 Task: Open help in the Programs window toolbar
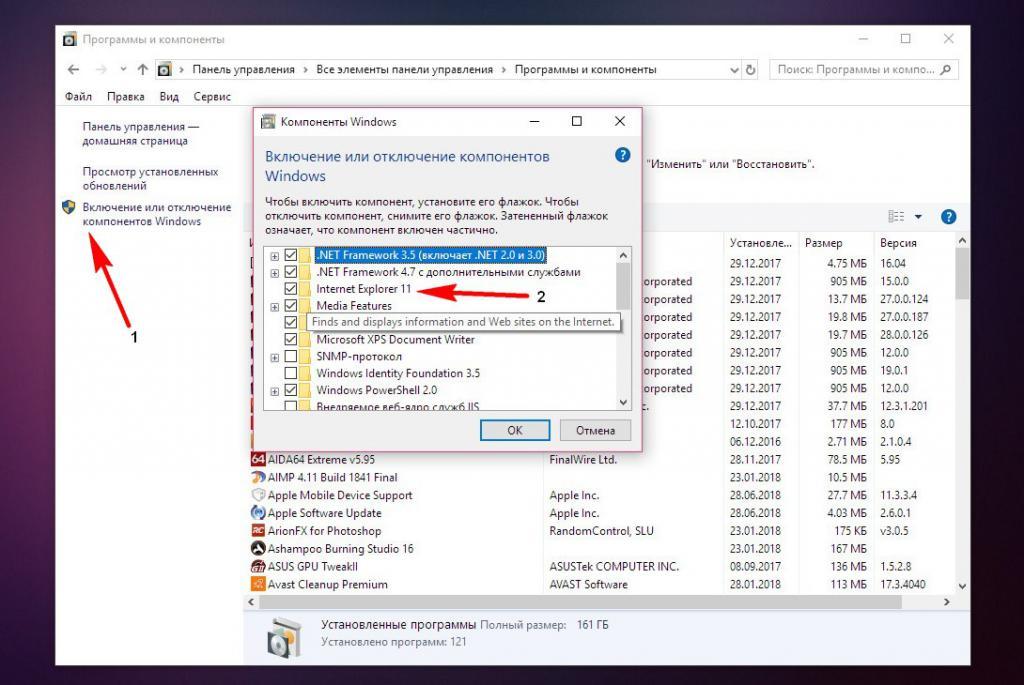[x=948, y=217]
